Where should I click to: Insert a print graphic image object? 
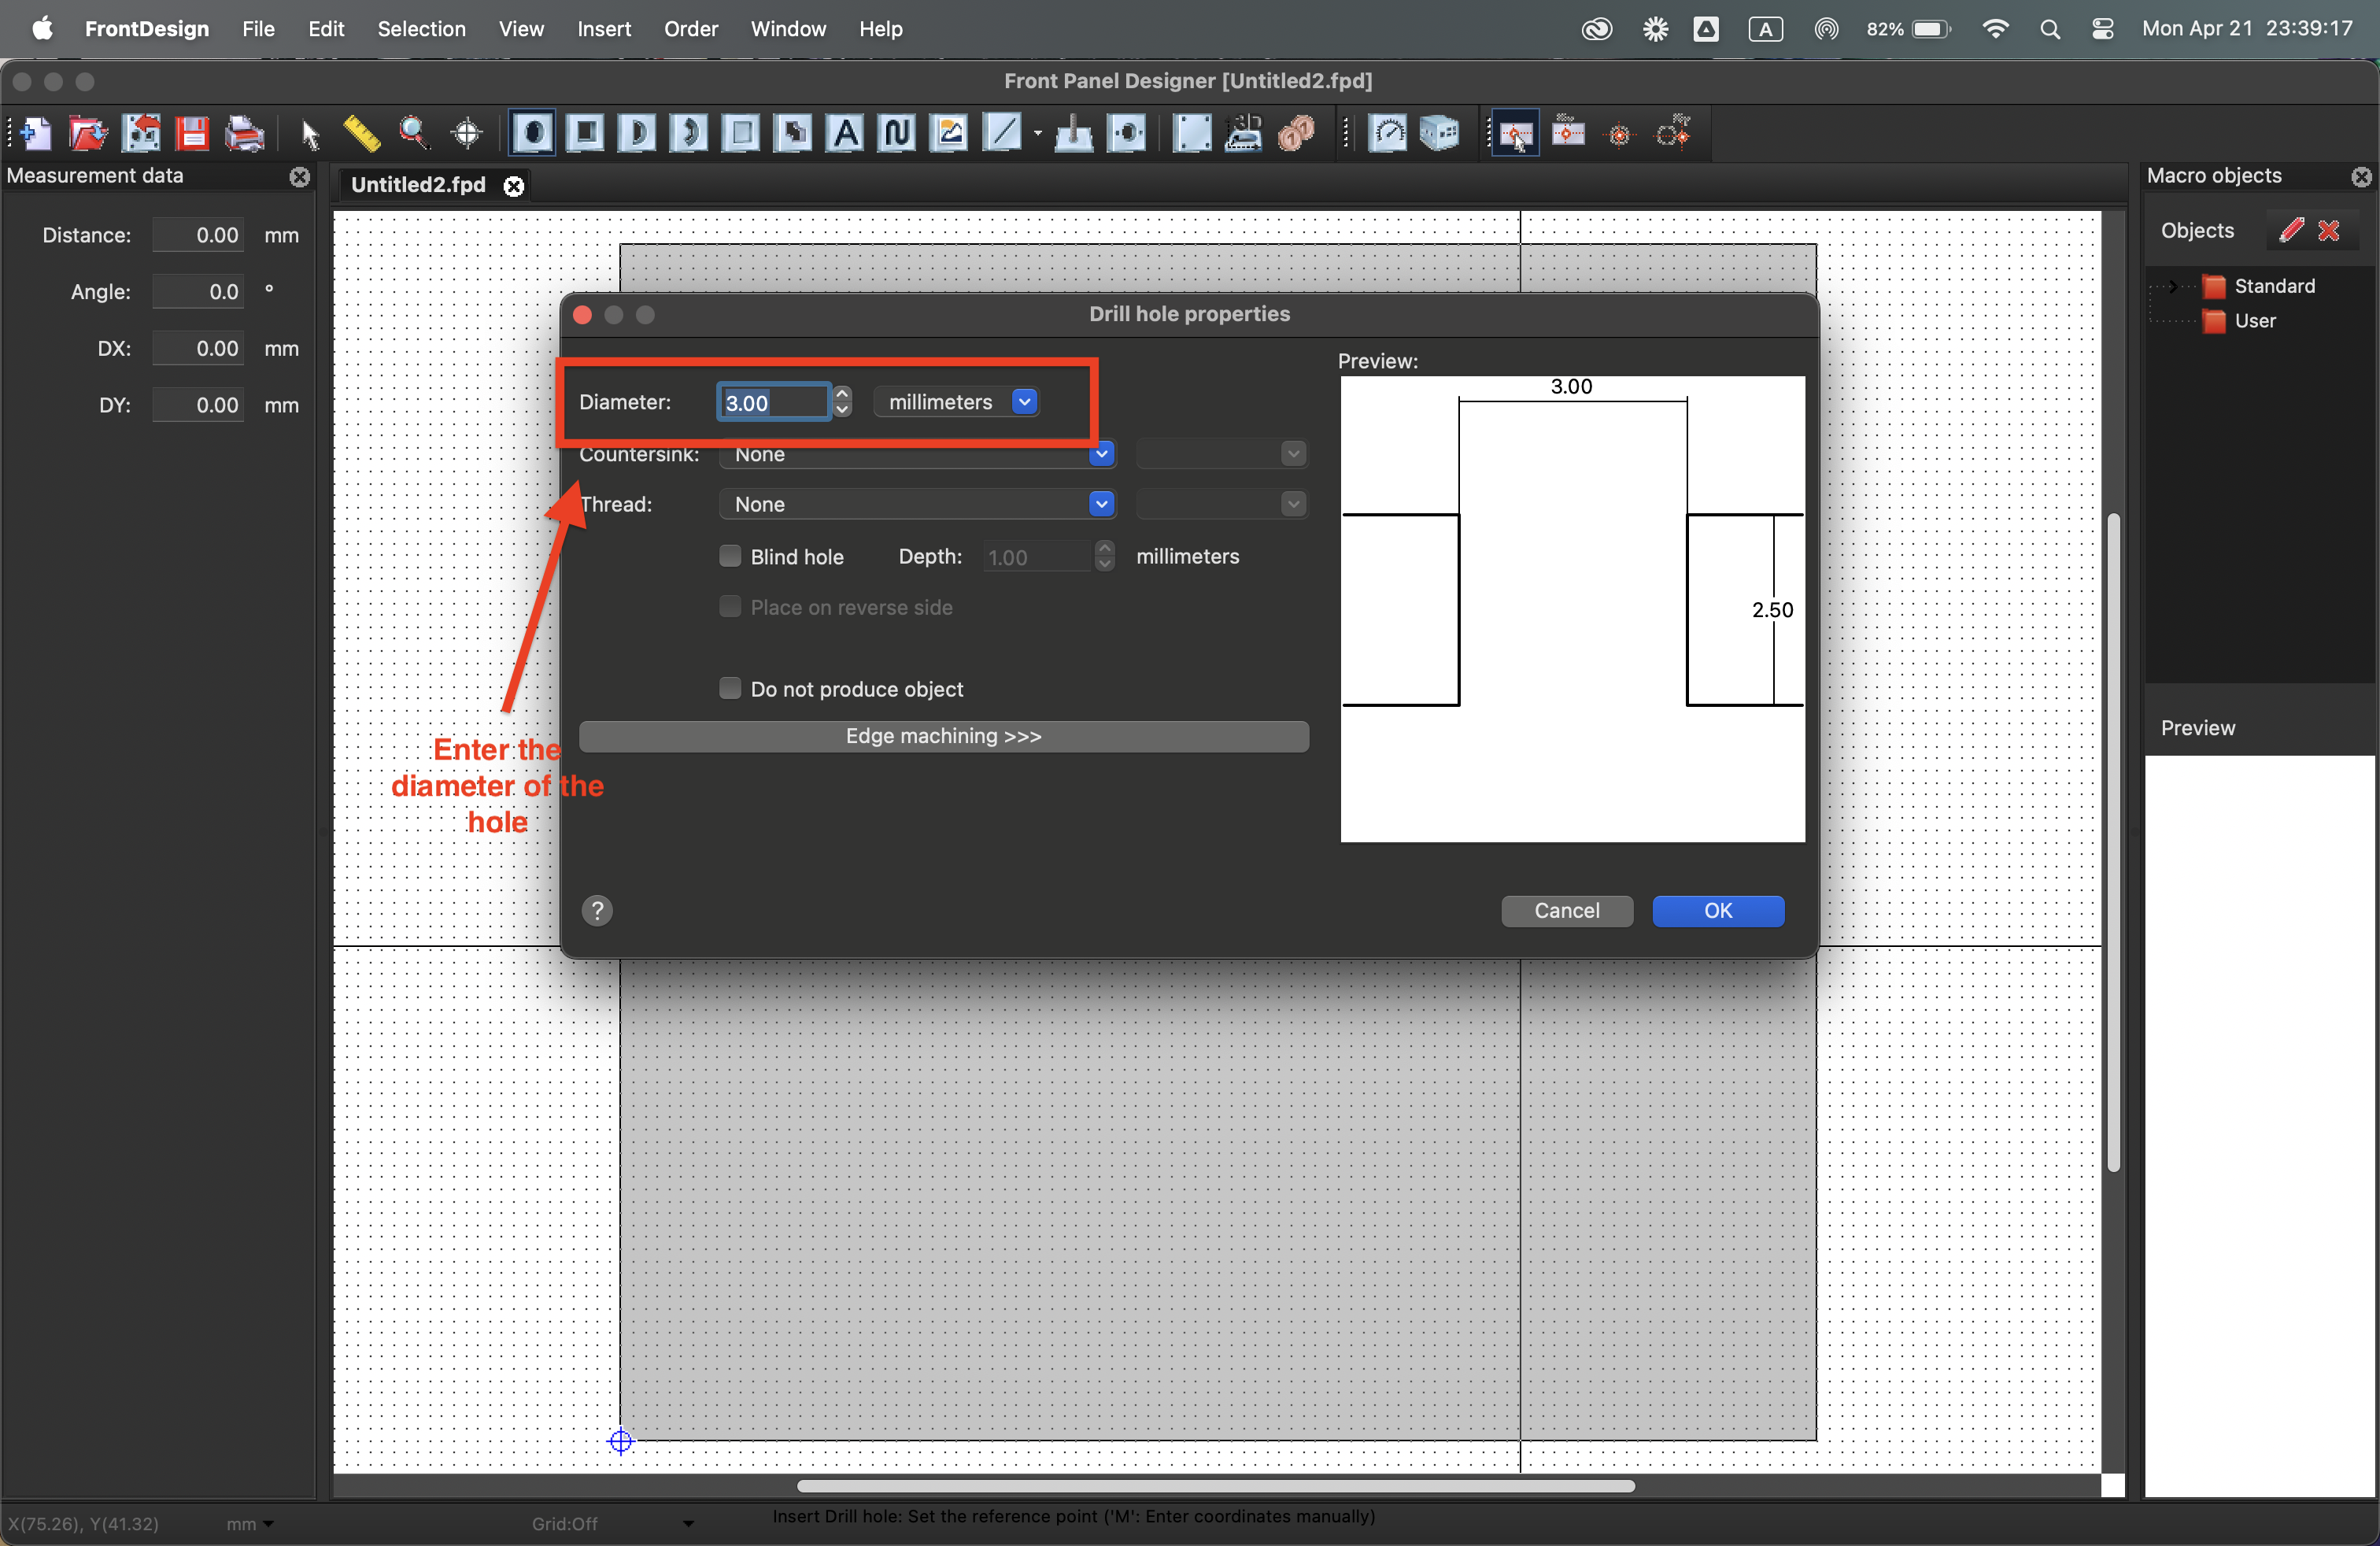(949, 133)
